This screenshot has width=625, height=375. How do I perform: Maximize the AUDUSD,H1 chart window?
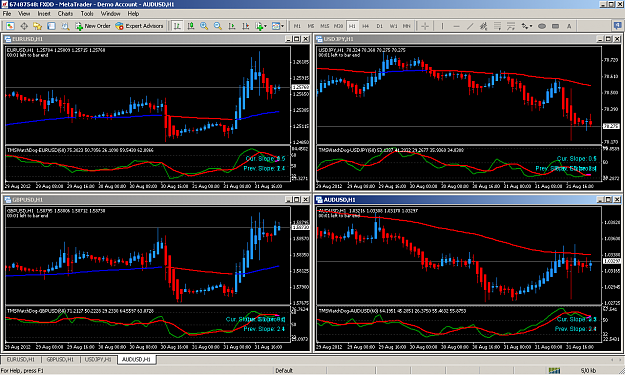608,200
